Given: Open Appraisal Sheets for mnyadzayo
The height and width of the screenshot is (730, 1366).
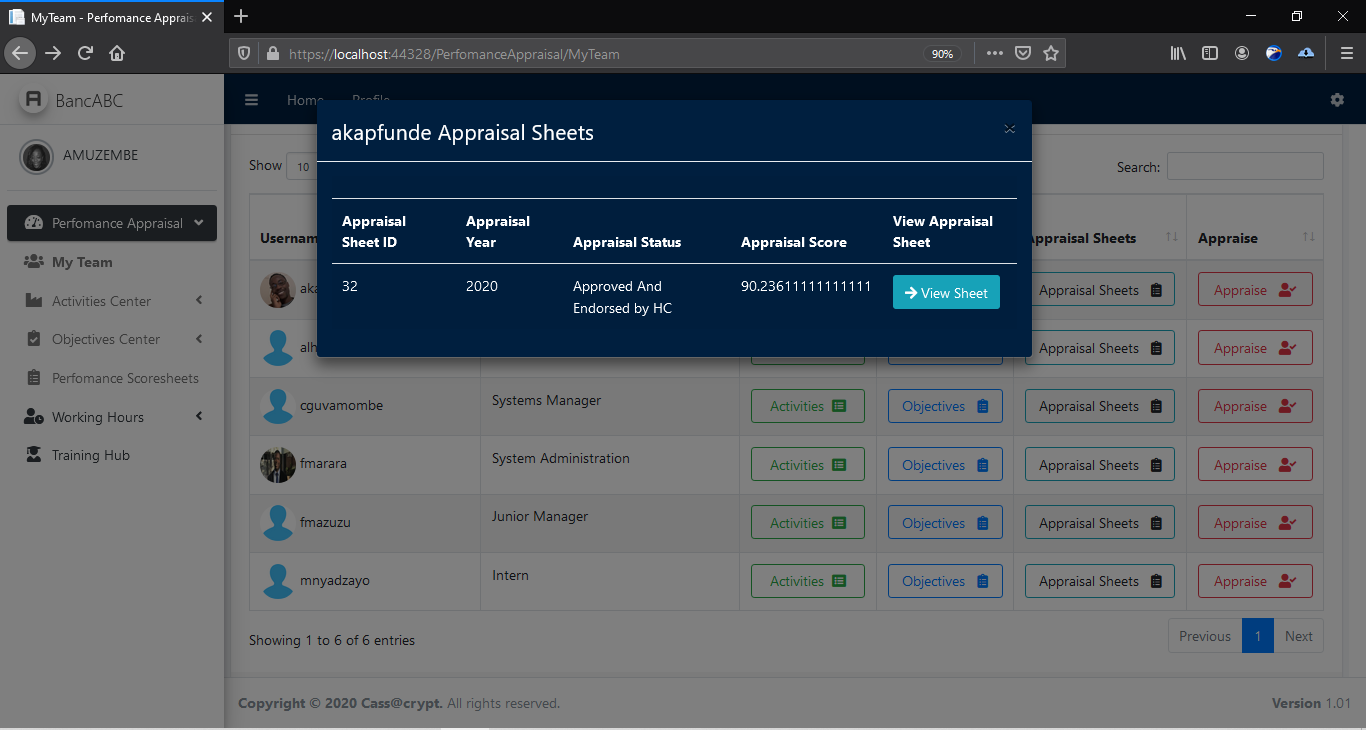Looking at the screenshot, I should pyautogui.click(x=1099, y=581).
